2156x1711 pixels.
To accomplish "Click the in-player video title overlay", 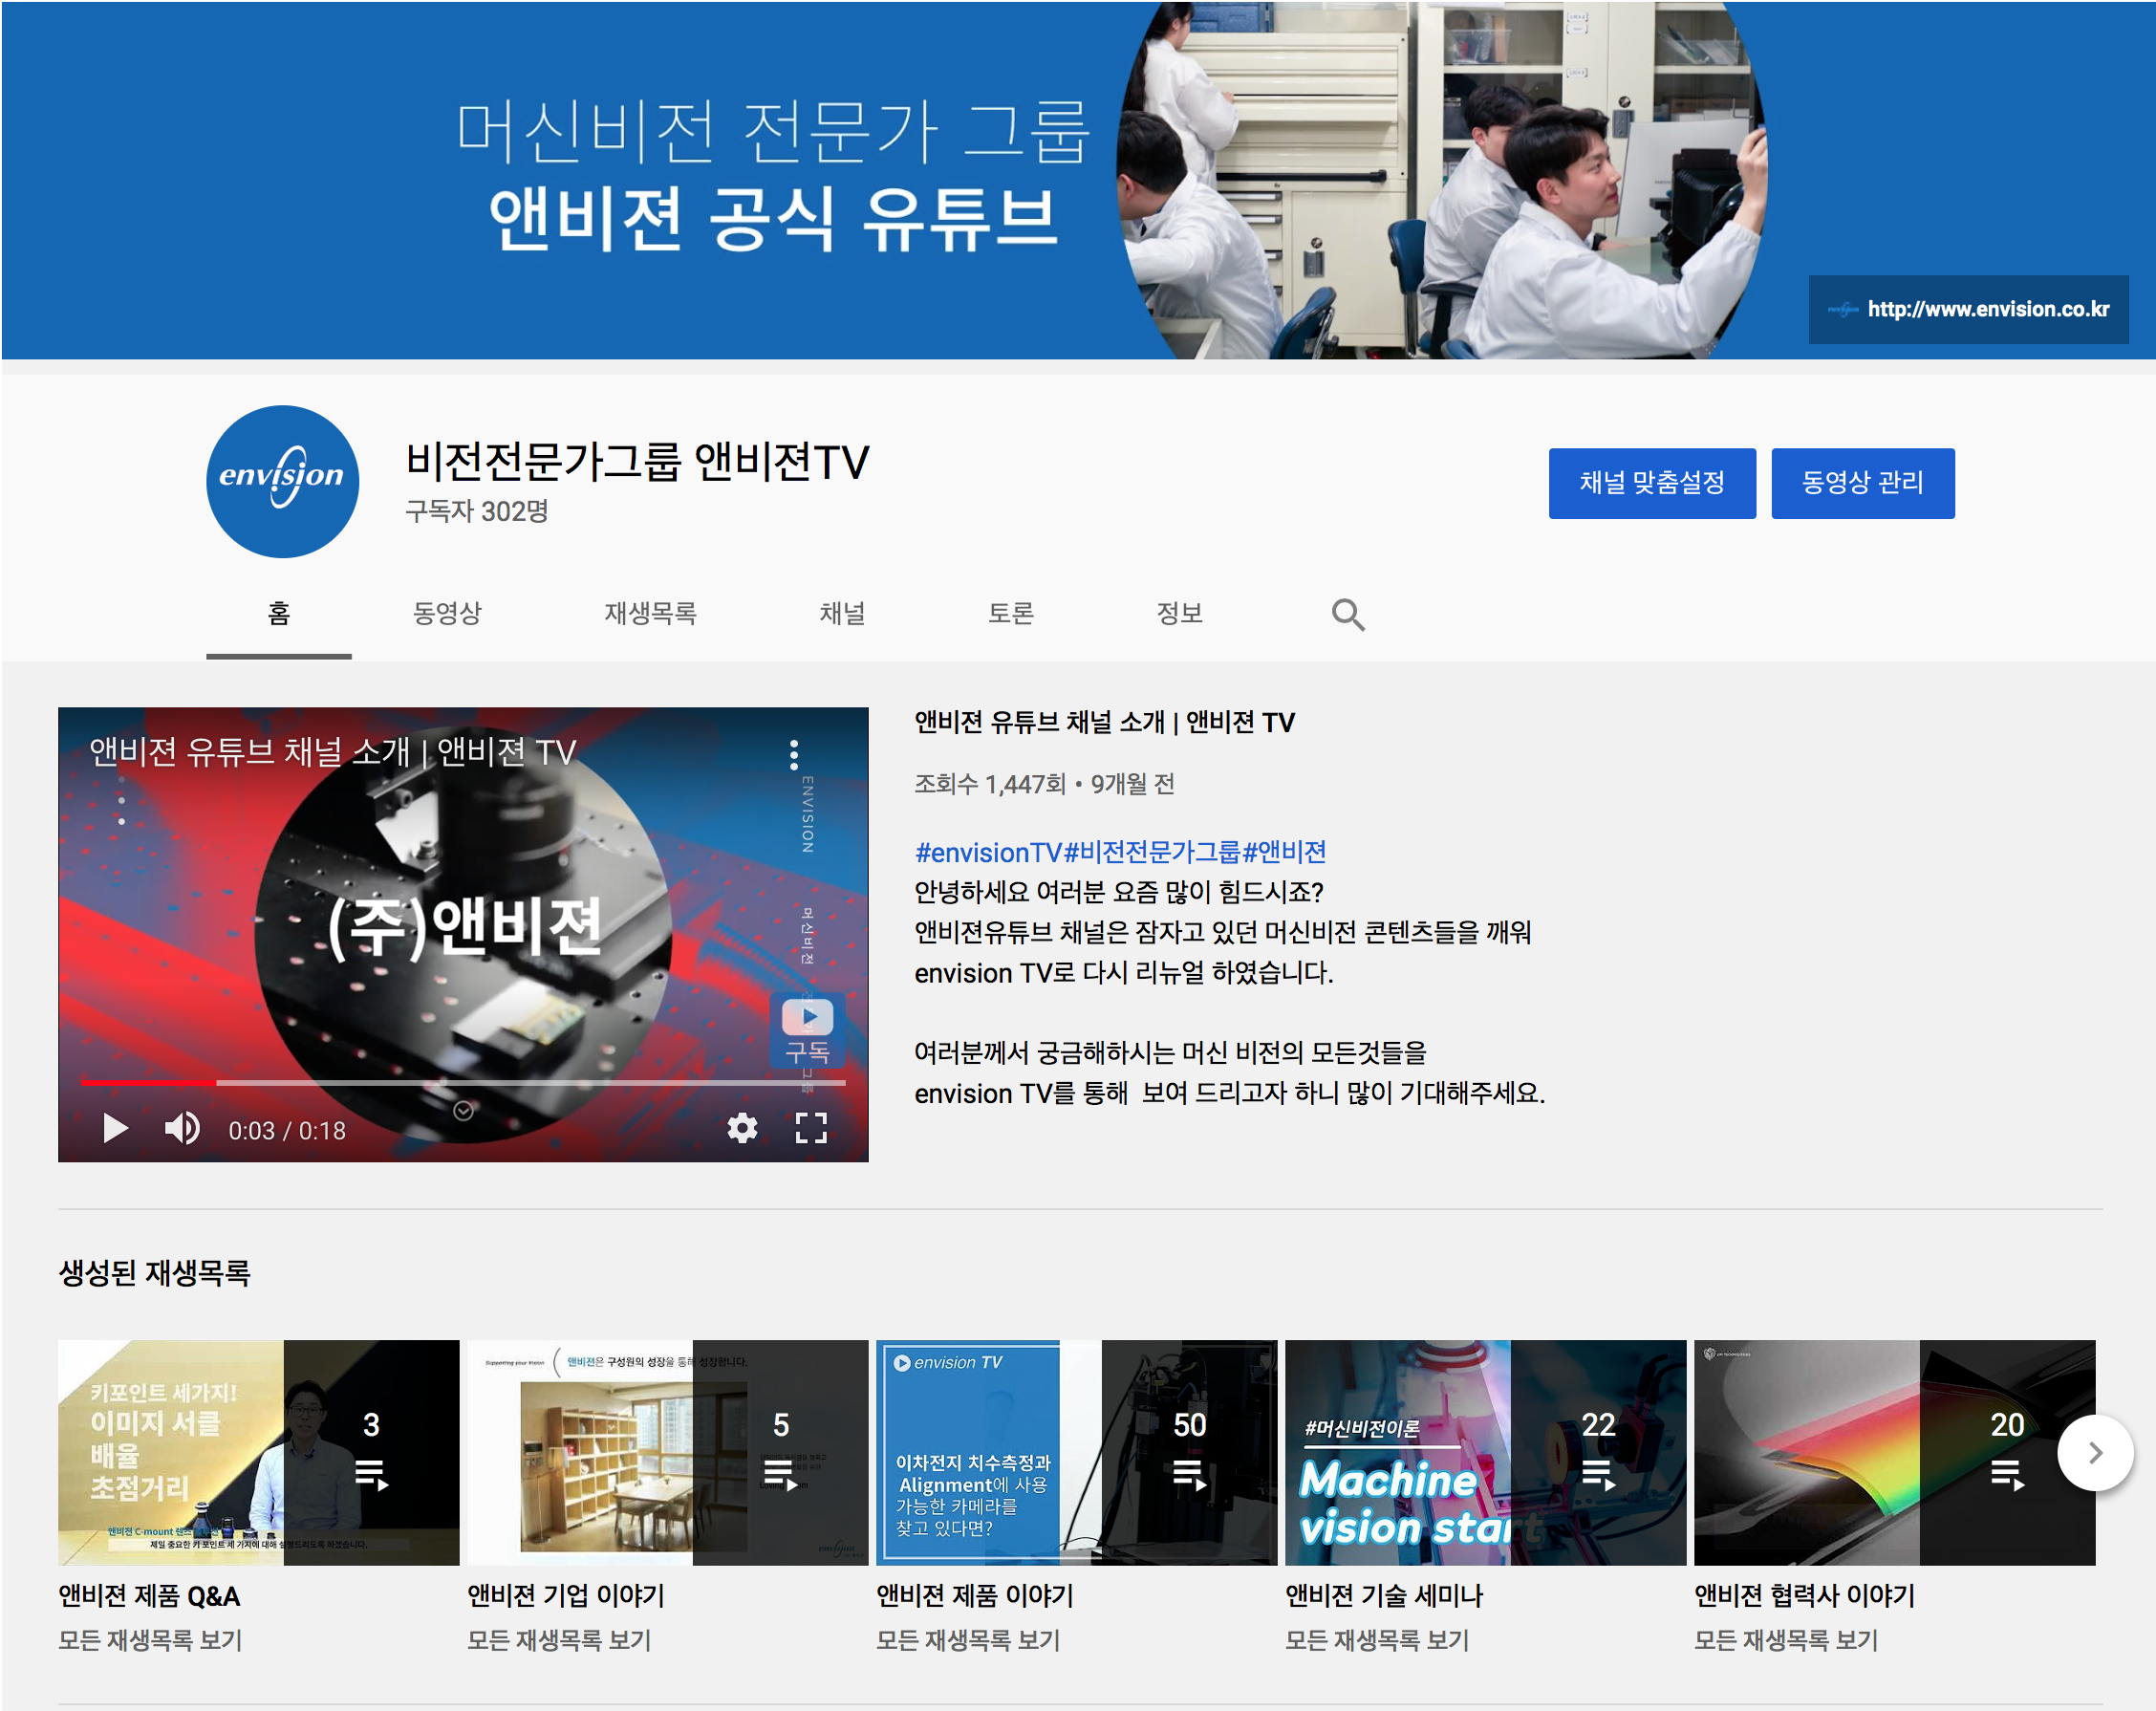I will coord(333,751).
